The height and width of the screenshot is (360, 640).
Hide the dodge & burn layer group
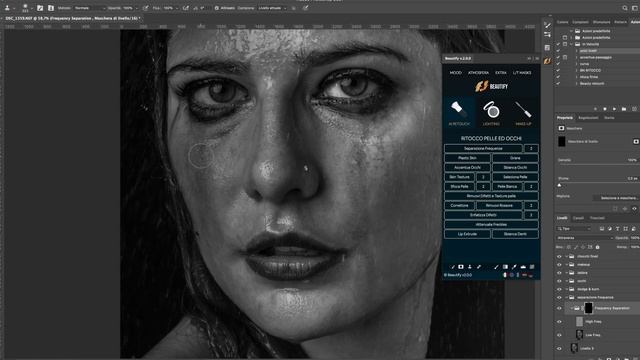pos(559,289)
